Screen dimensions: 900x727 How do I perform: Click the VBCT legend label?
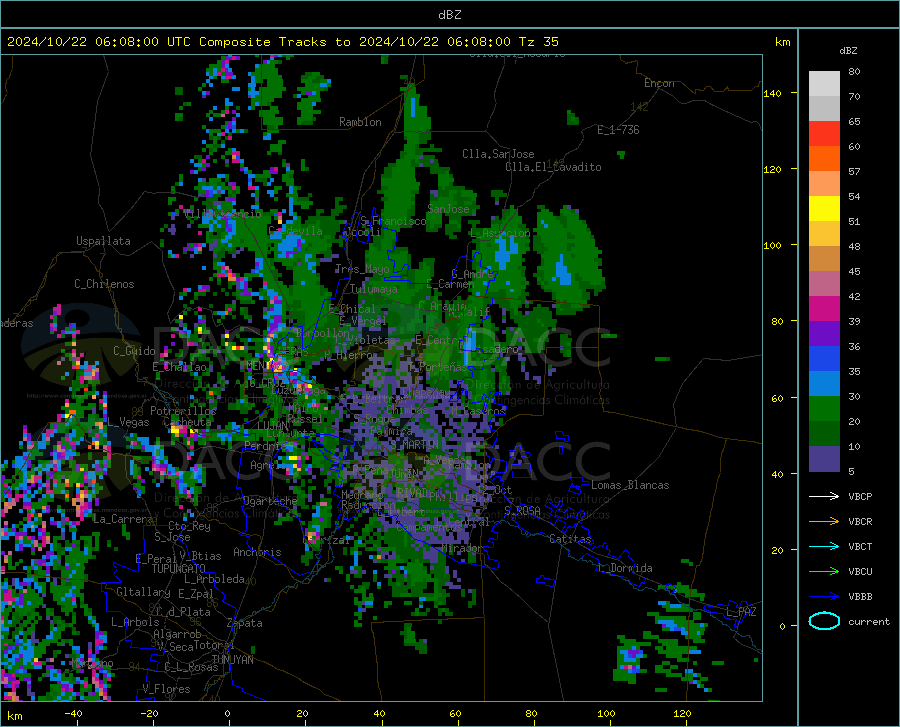point(860,546)
